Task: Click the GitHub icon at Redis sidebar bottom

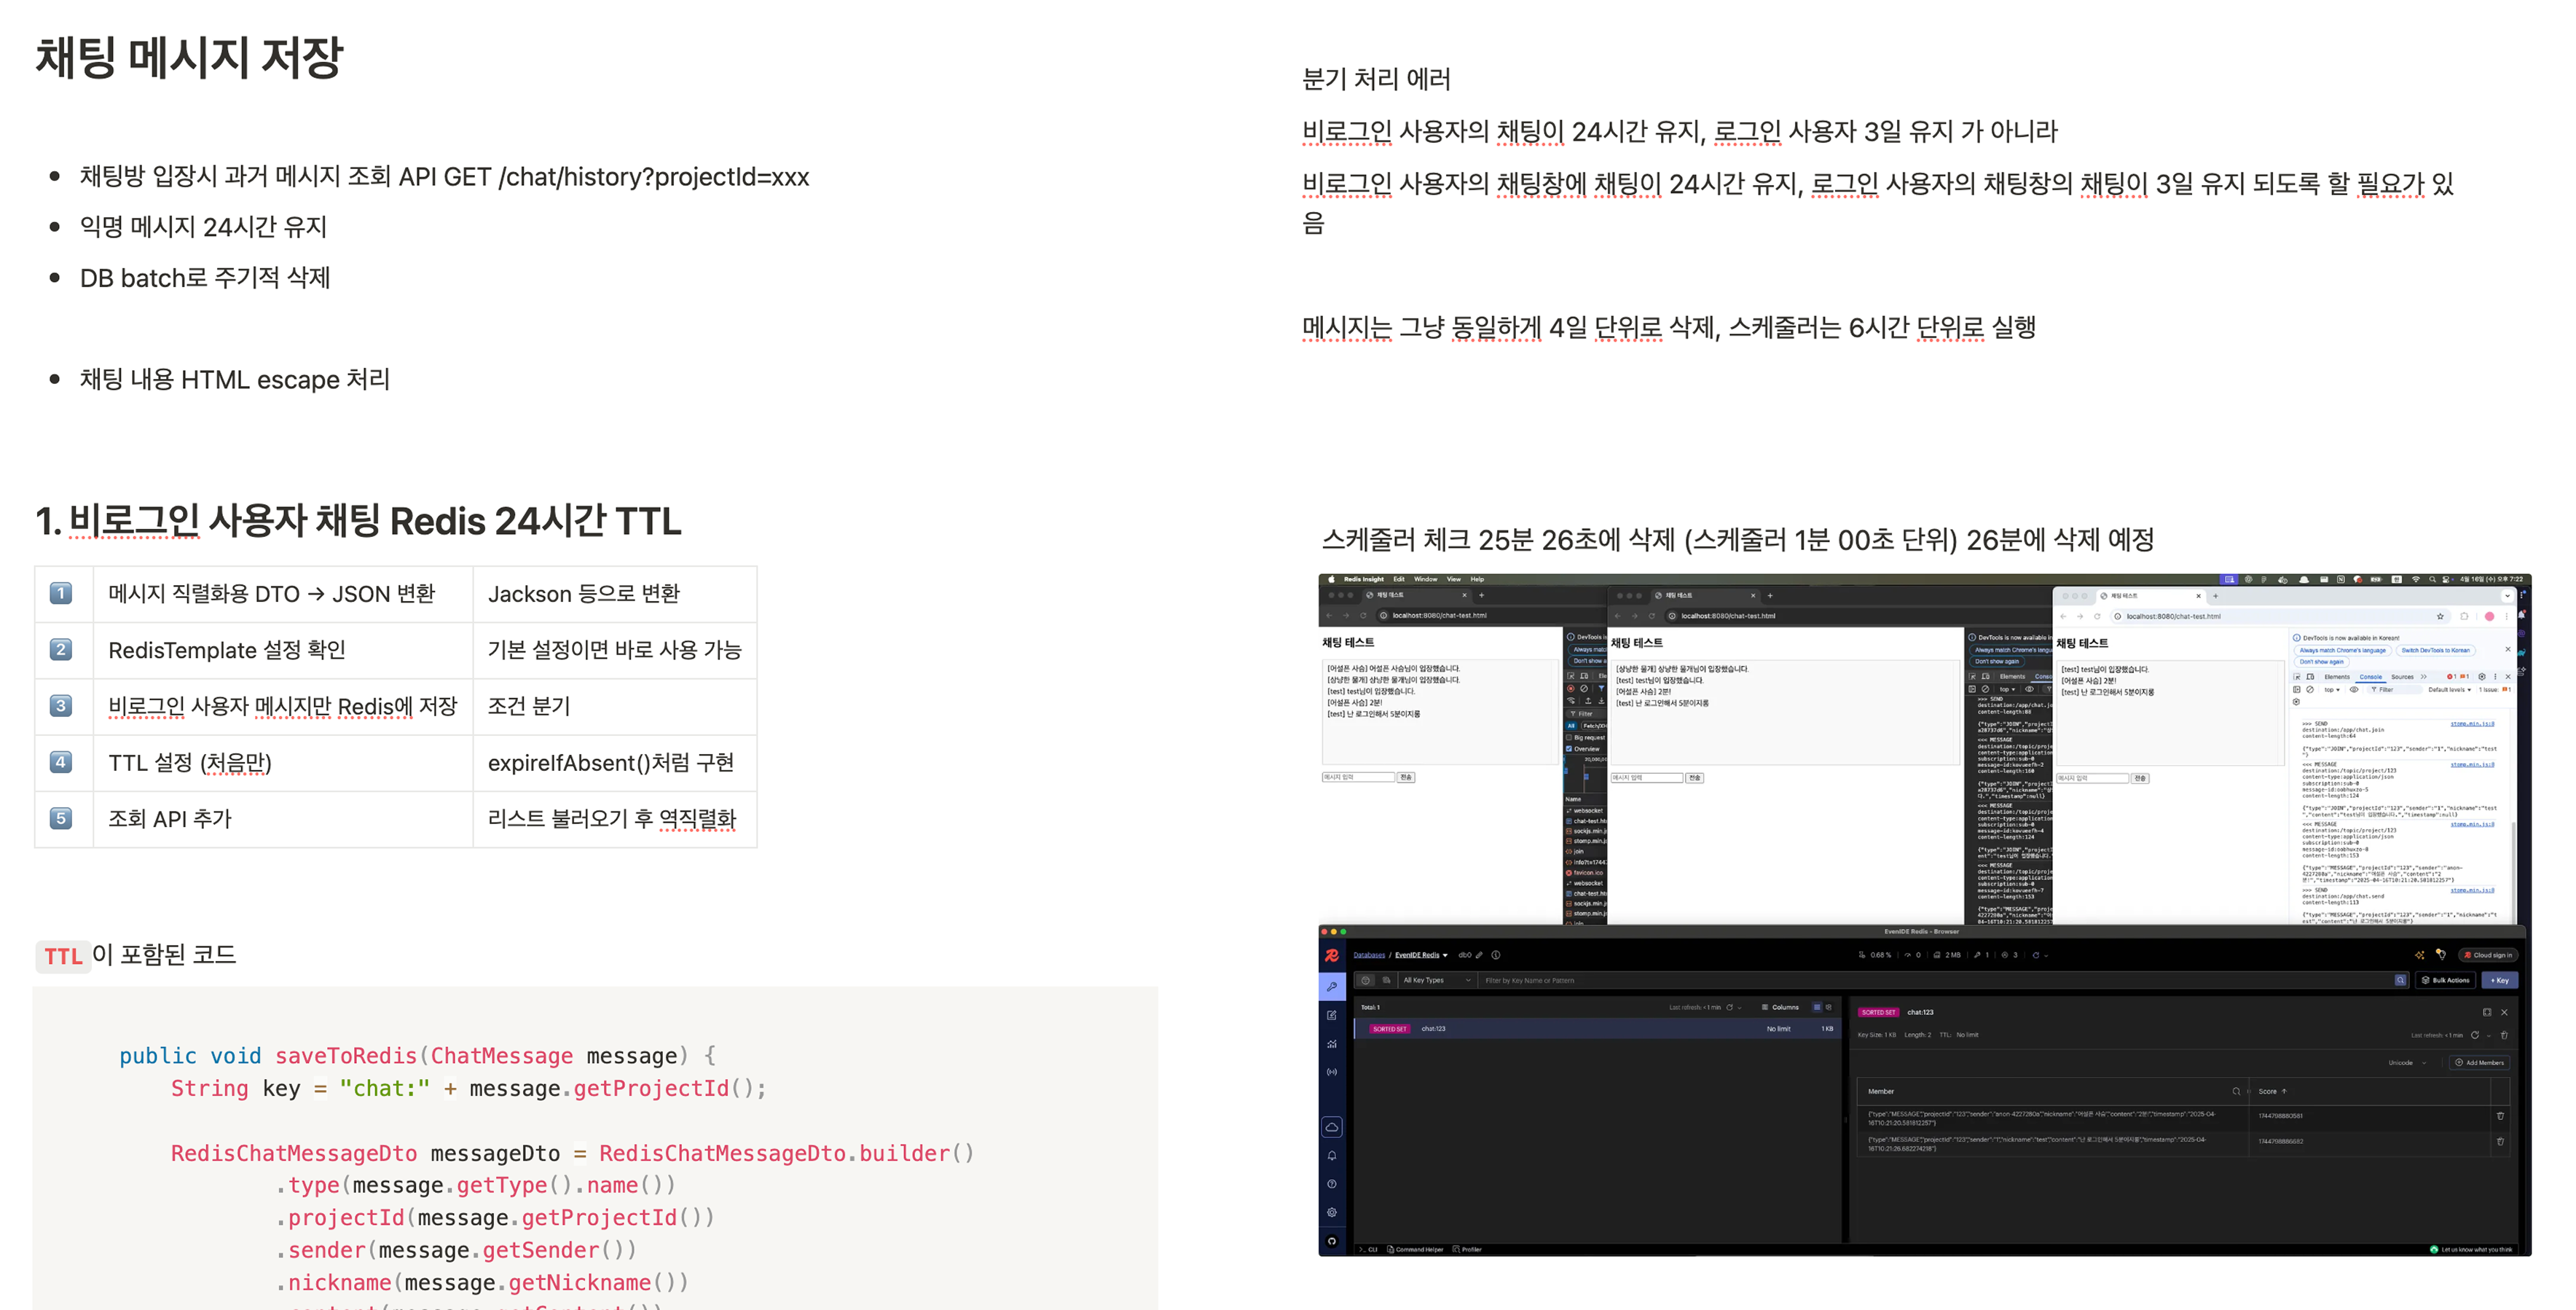Action: (1332, 1241)
